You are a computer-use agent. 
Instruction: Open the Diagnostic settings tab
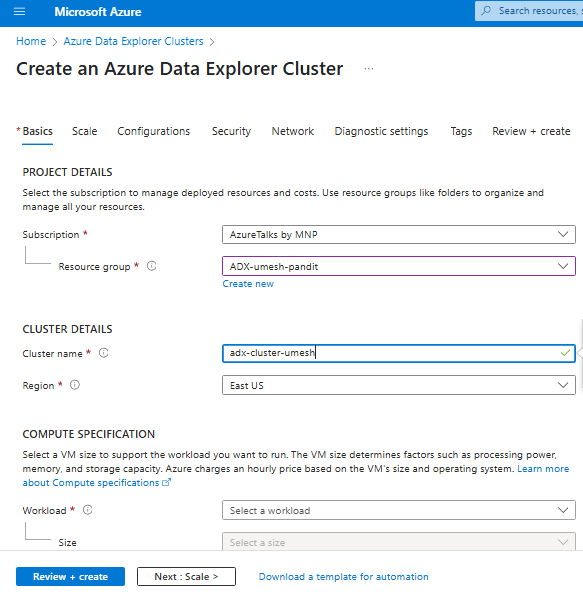pyautogui.click(x=381, y=131)
